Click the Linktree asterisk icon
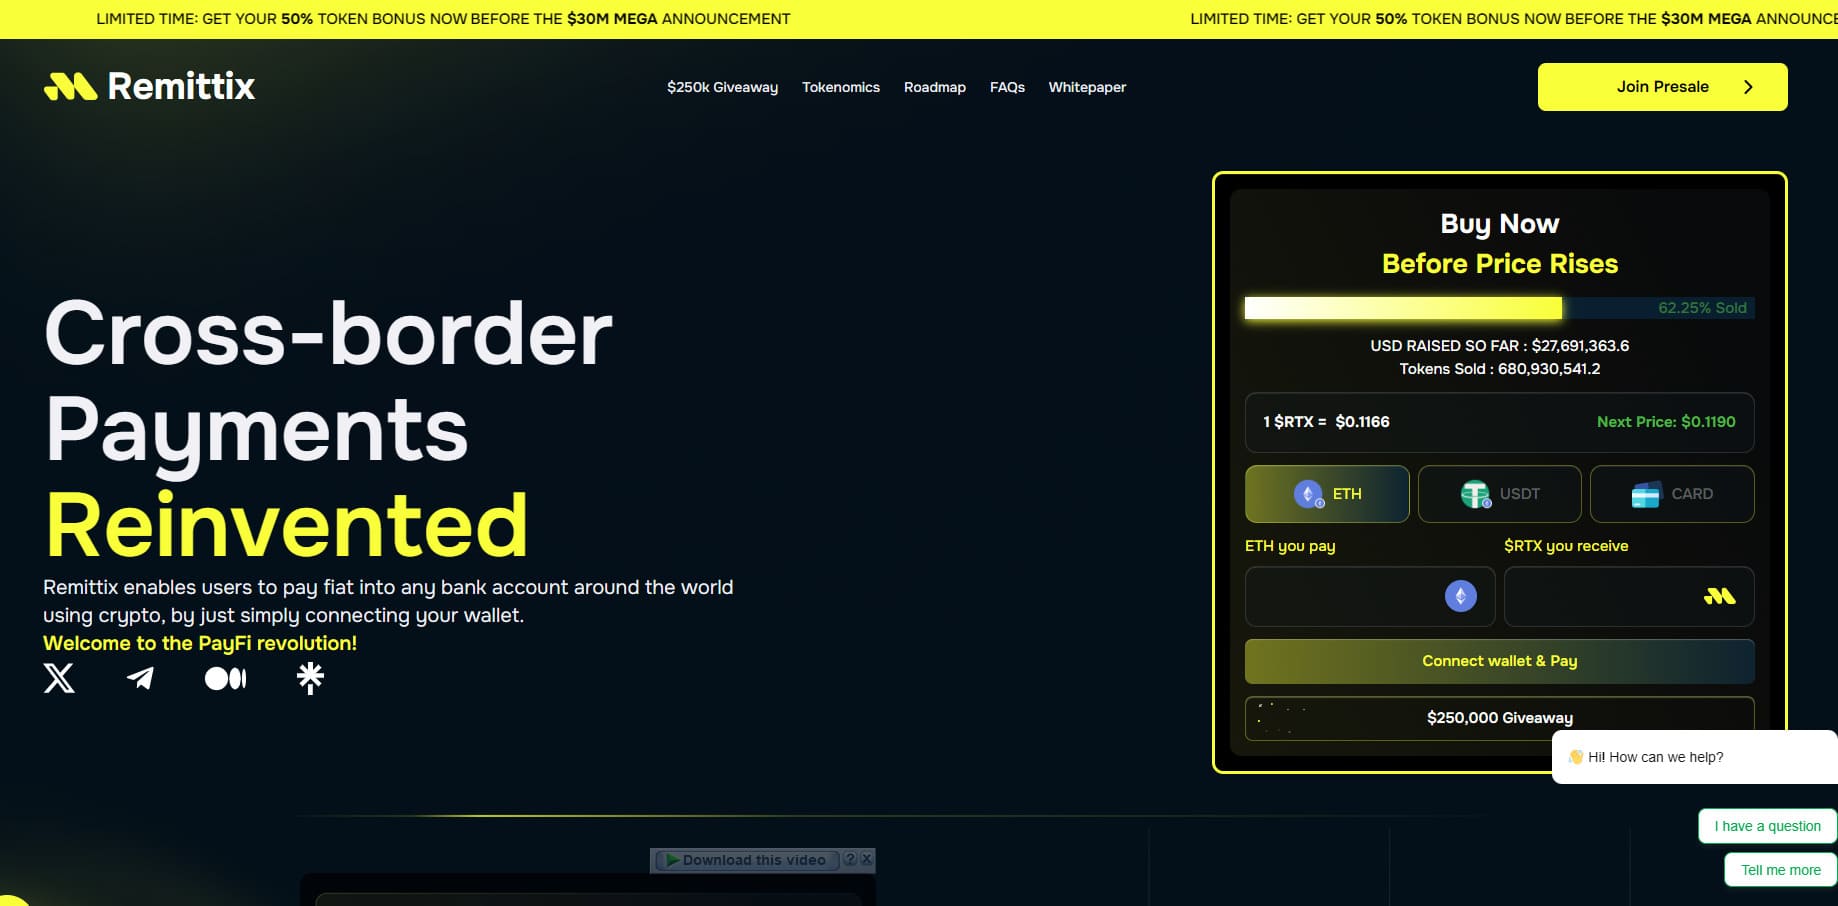This screenshot has height=906, width=1838. pyautogui.click(x=310, y=678)
